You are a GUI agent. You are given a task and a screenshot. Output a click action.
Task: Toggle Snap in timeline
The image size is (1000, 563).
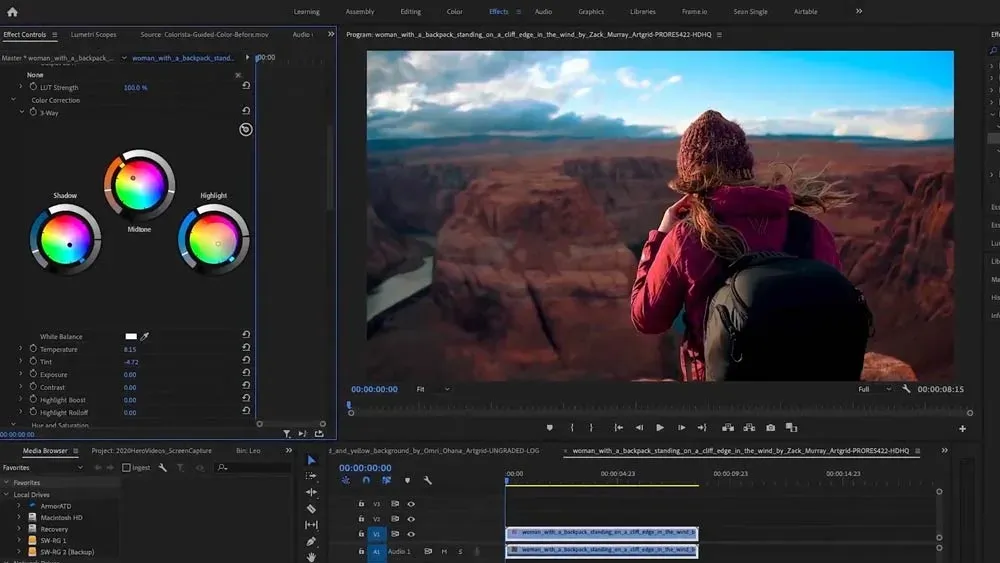(x=366, y=480)
